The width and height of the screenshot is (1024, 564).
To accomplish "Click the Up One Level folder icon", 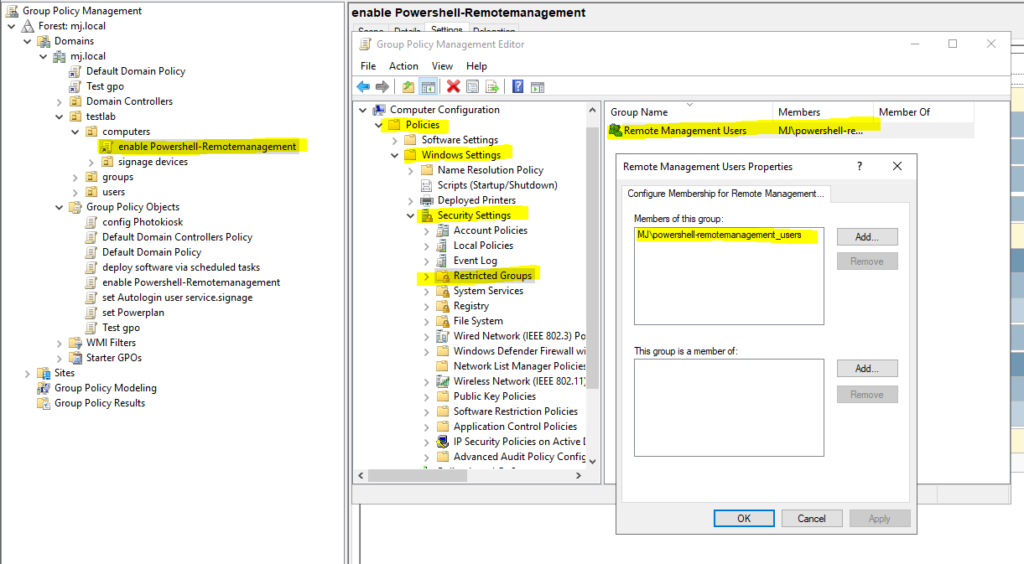I will [408, 86].
